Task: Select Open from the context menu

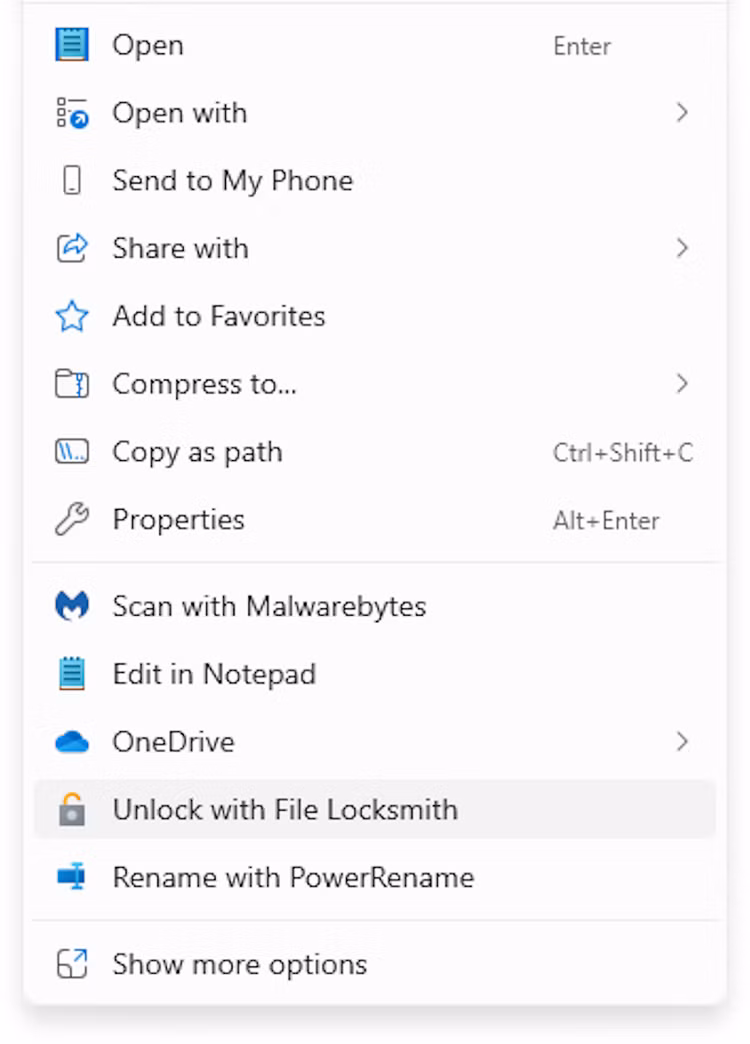Action: [148, 45]
